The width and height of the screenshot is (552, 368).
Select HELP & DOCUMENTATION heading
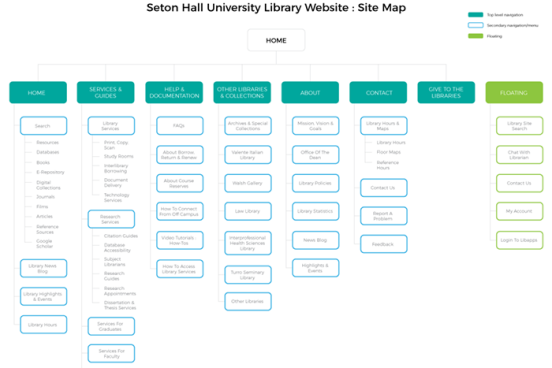tap(174, 93)
